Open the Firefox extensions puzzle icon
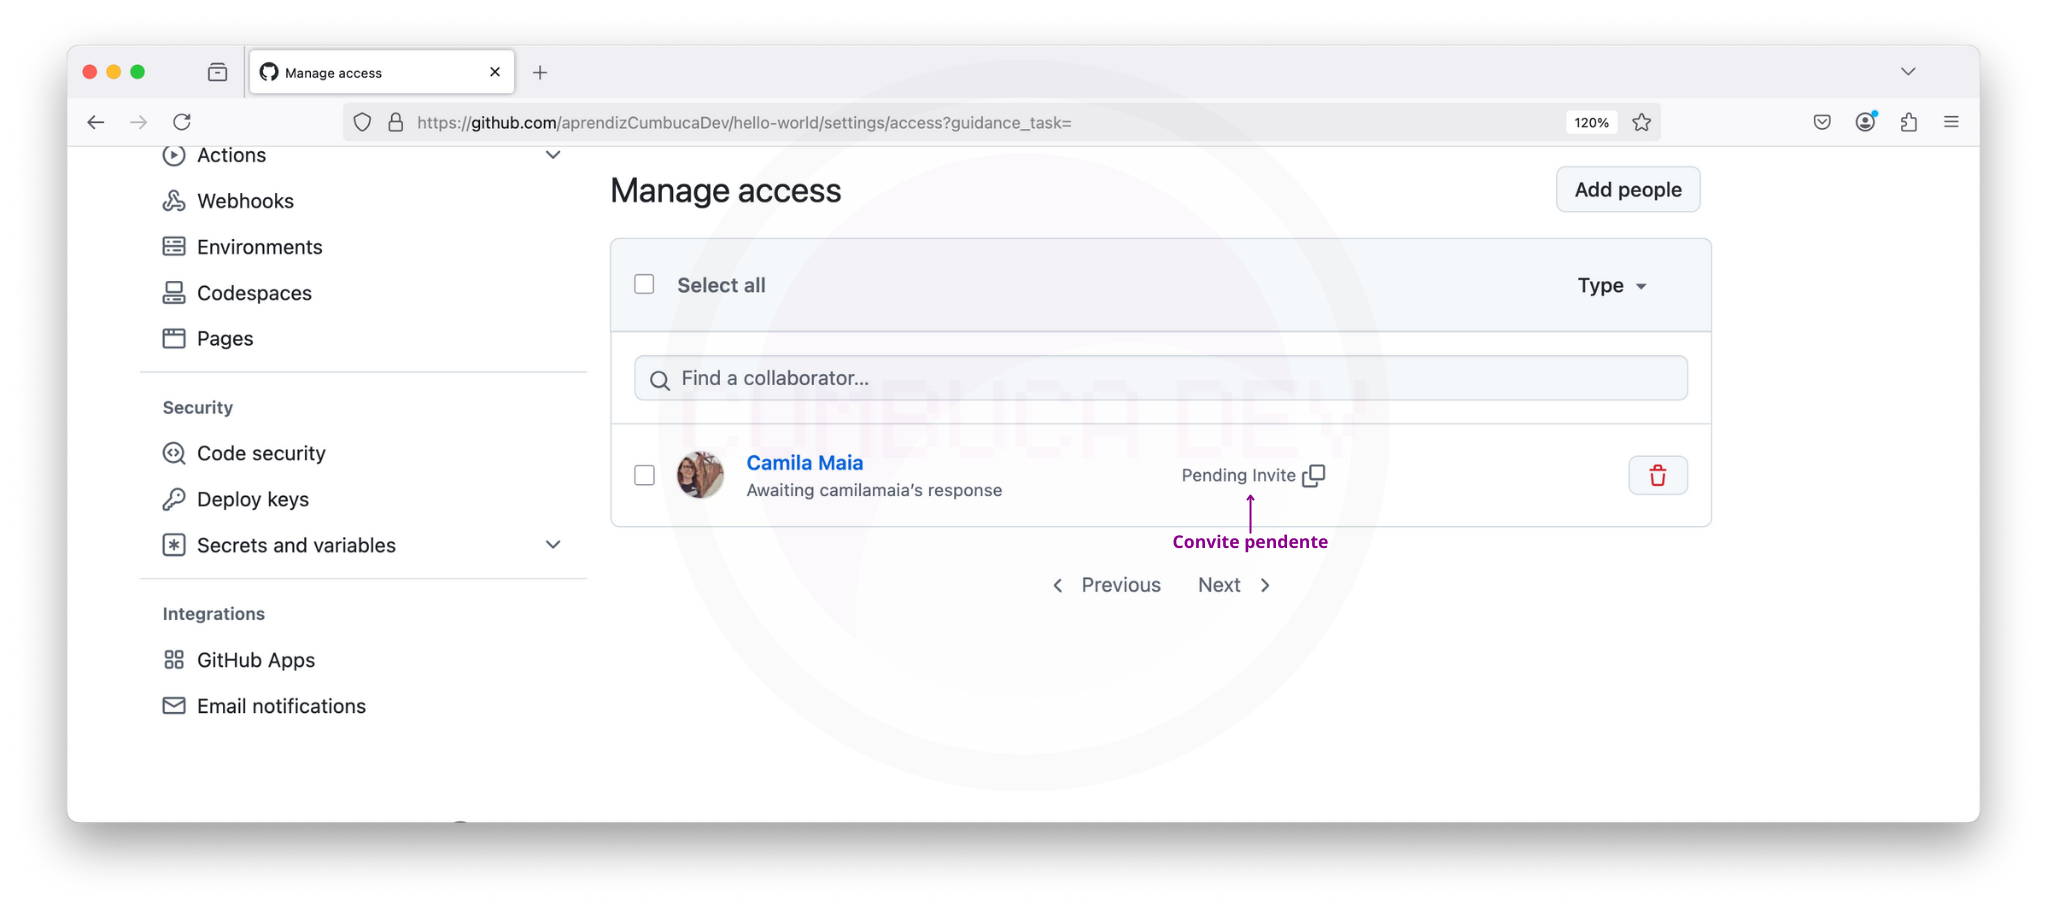This screenshot has height=911, width=2048. [x=1908, y=123]
